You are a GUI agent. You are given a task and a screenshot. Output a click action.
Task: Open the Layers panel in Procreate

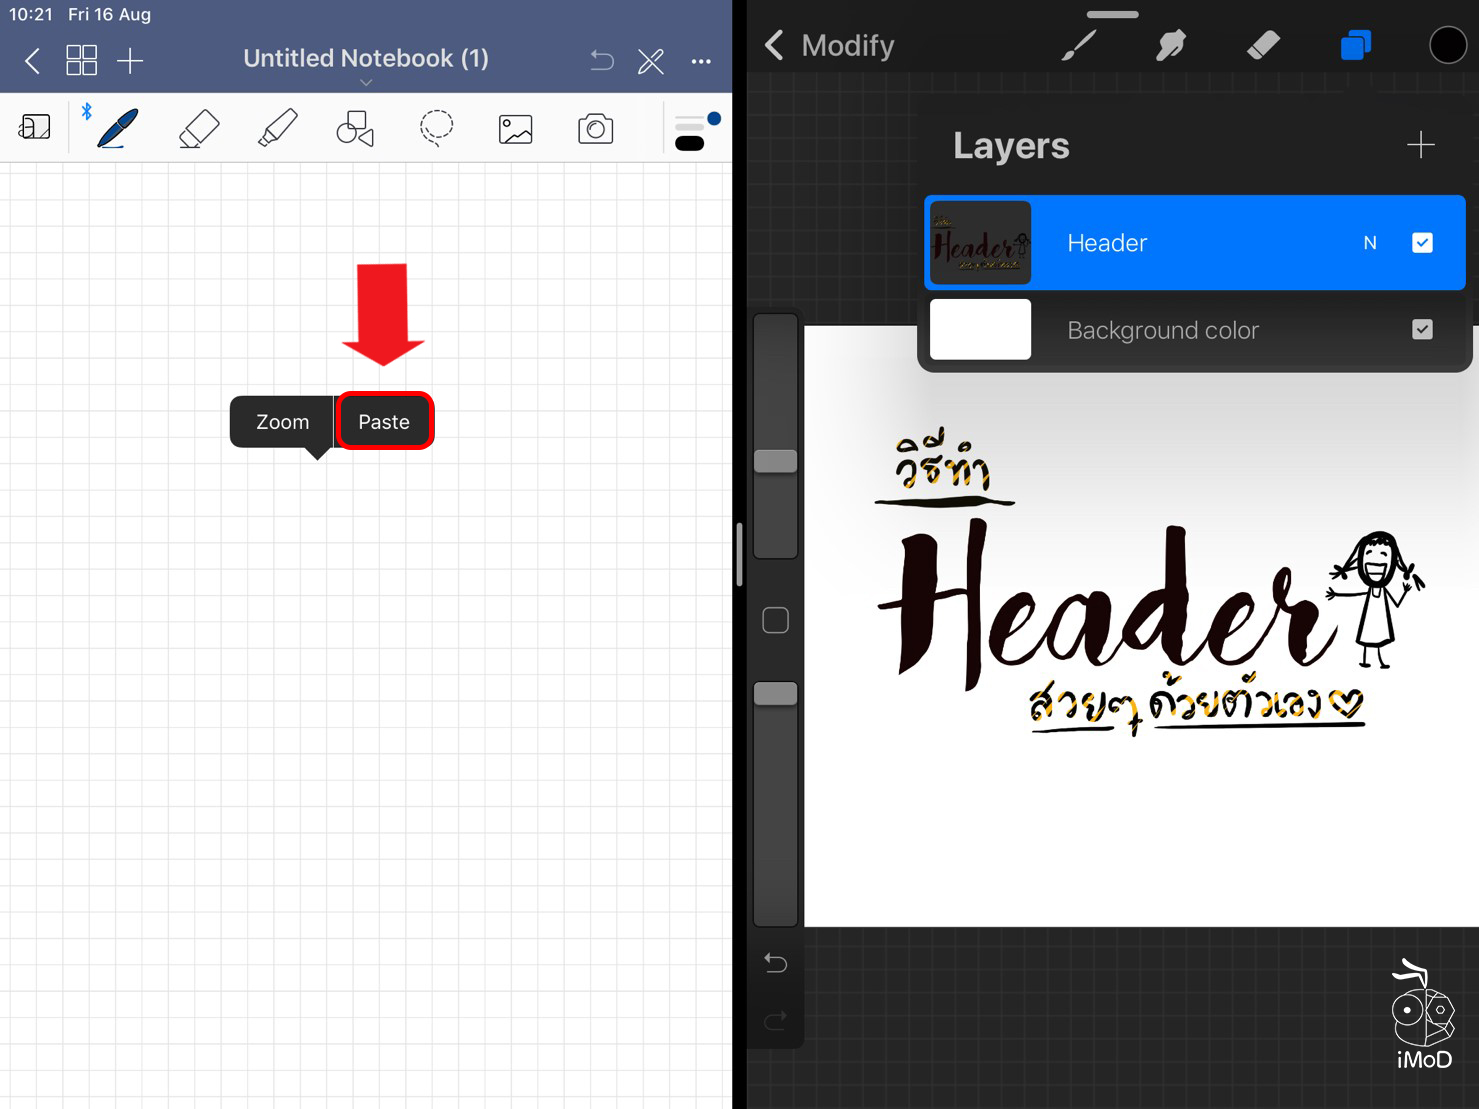[1355, 44]
